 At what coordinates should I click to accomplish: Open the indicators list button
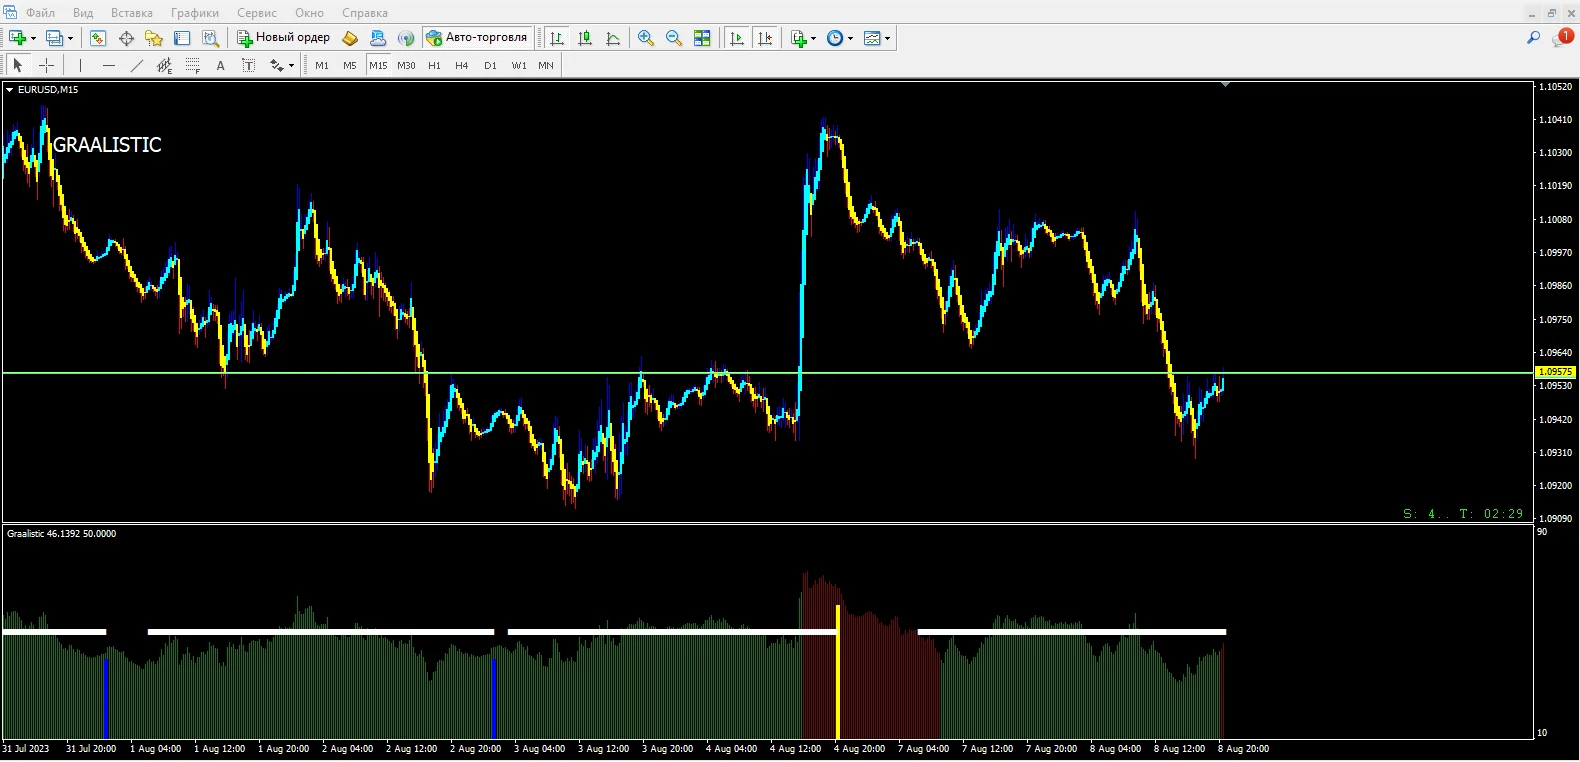pyautogui.click(x=798, y=38)
